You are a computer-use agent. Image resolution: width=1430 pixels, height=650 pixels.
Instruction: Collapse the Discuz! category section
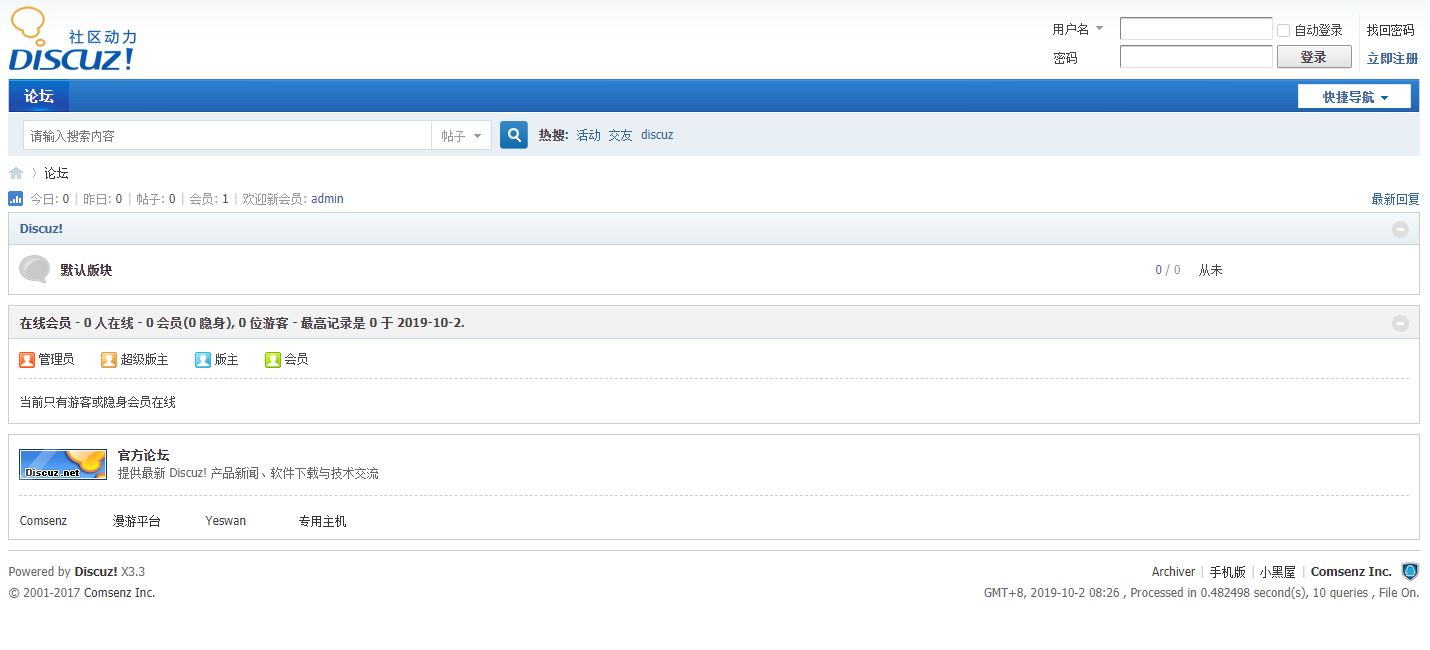(x=1400, y=229)
